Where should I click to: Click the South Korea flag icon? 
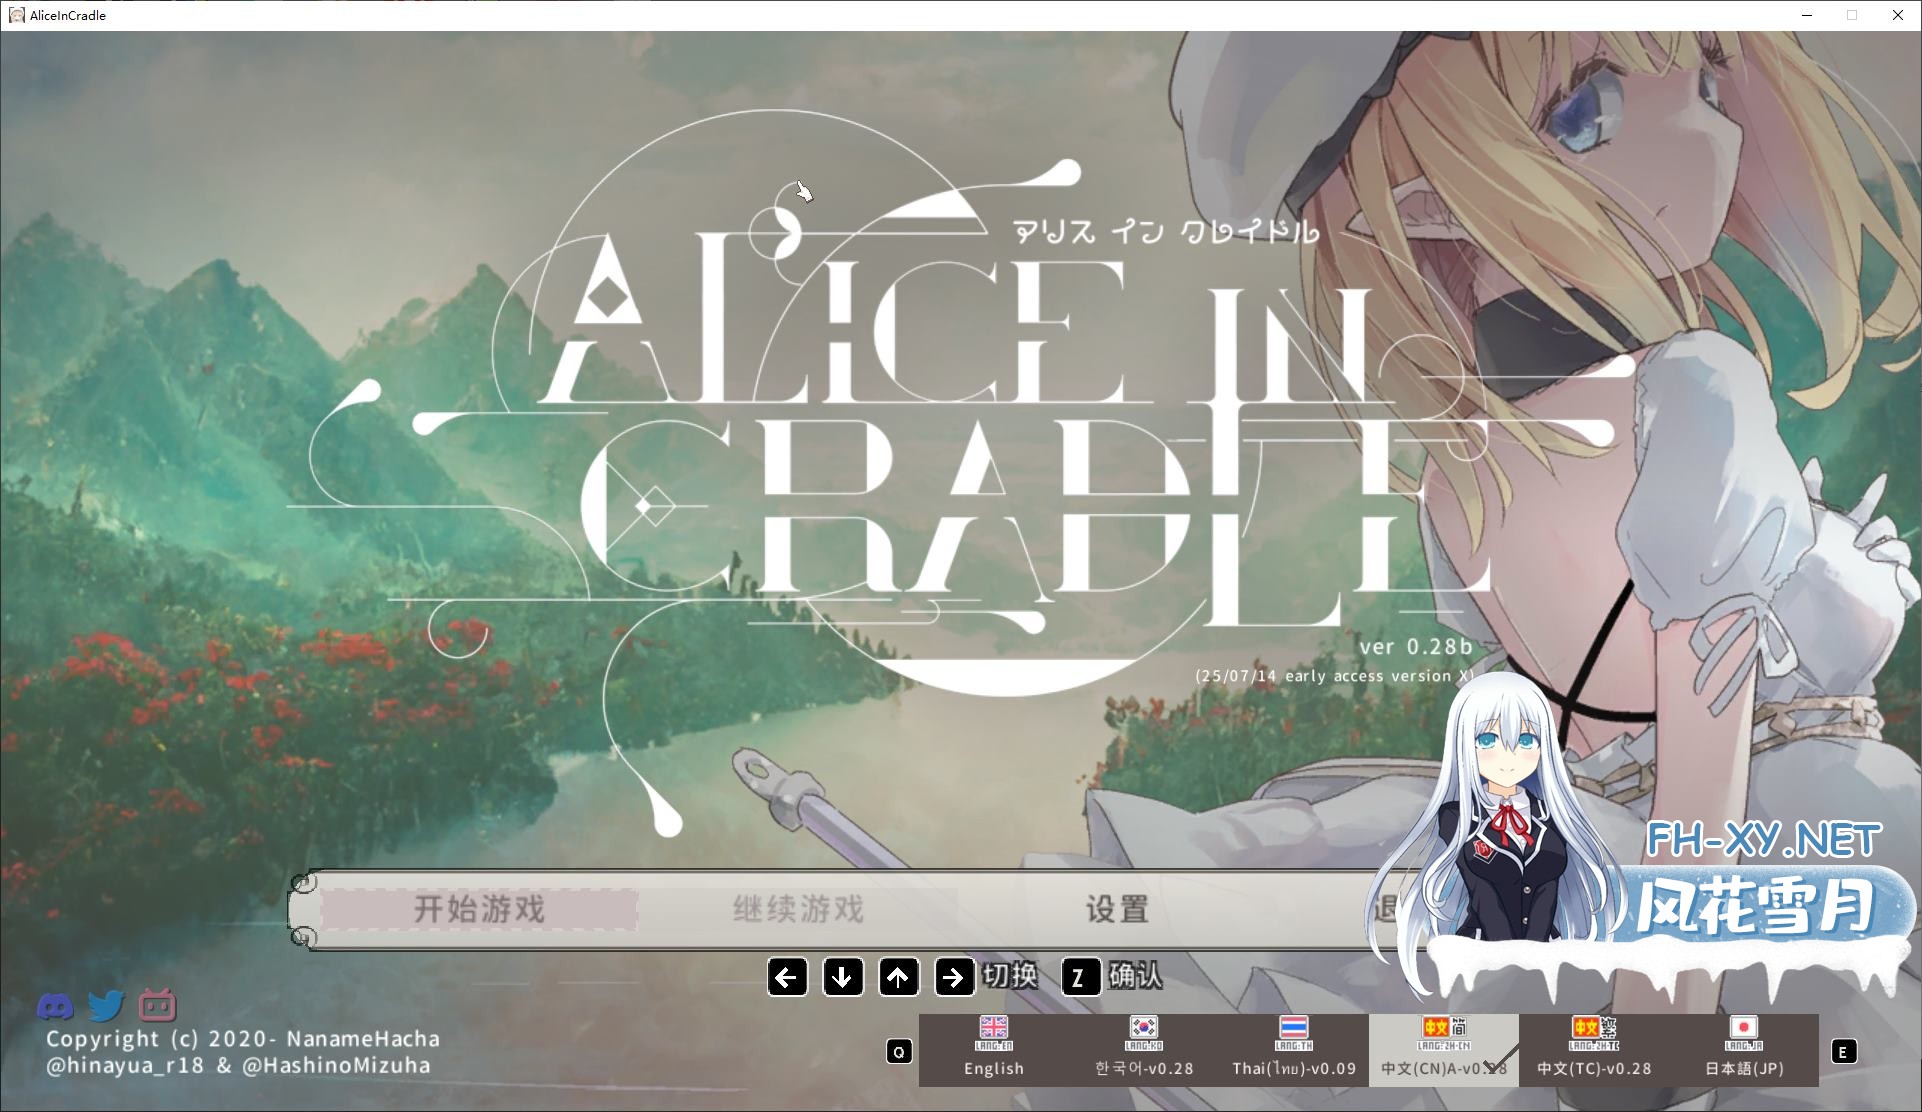click(x=1144, y=1027)
